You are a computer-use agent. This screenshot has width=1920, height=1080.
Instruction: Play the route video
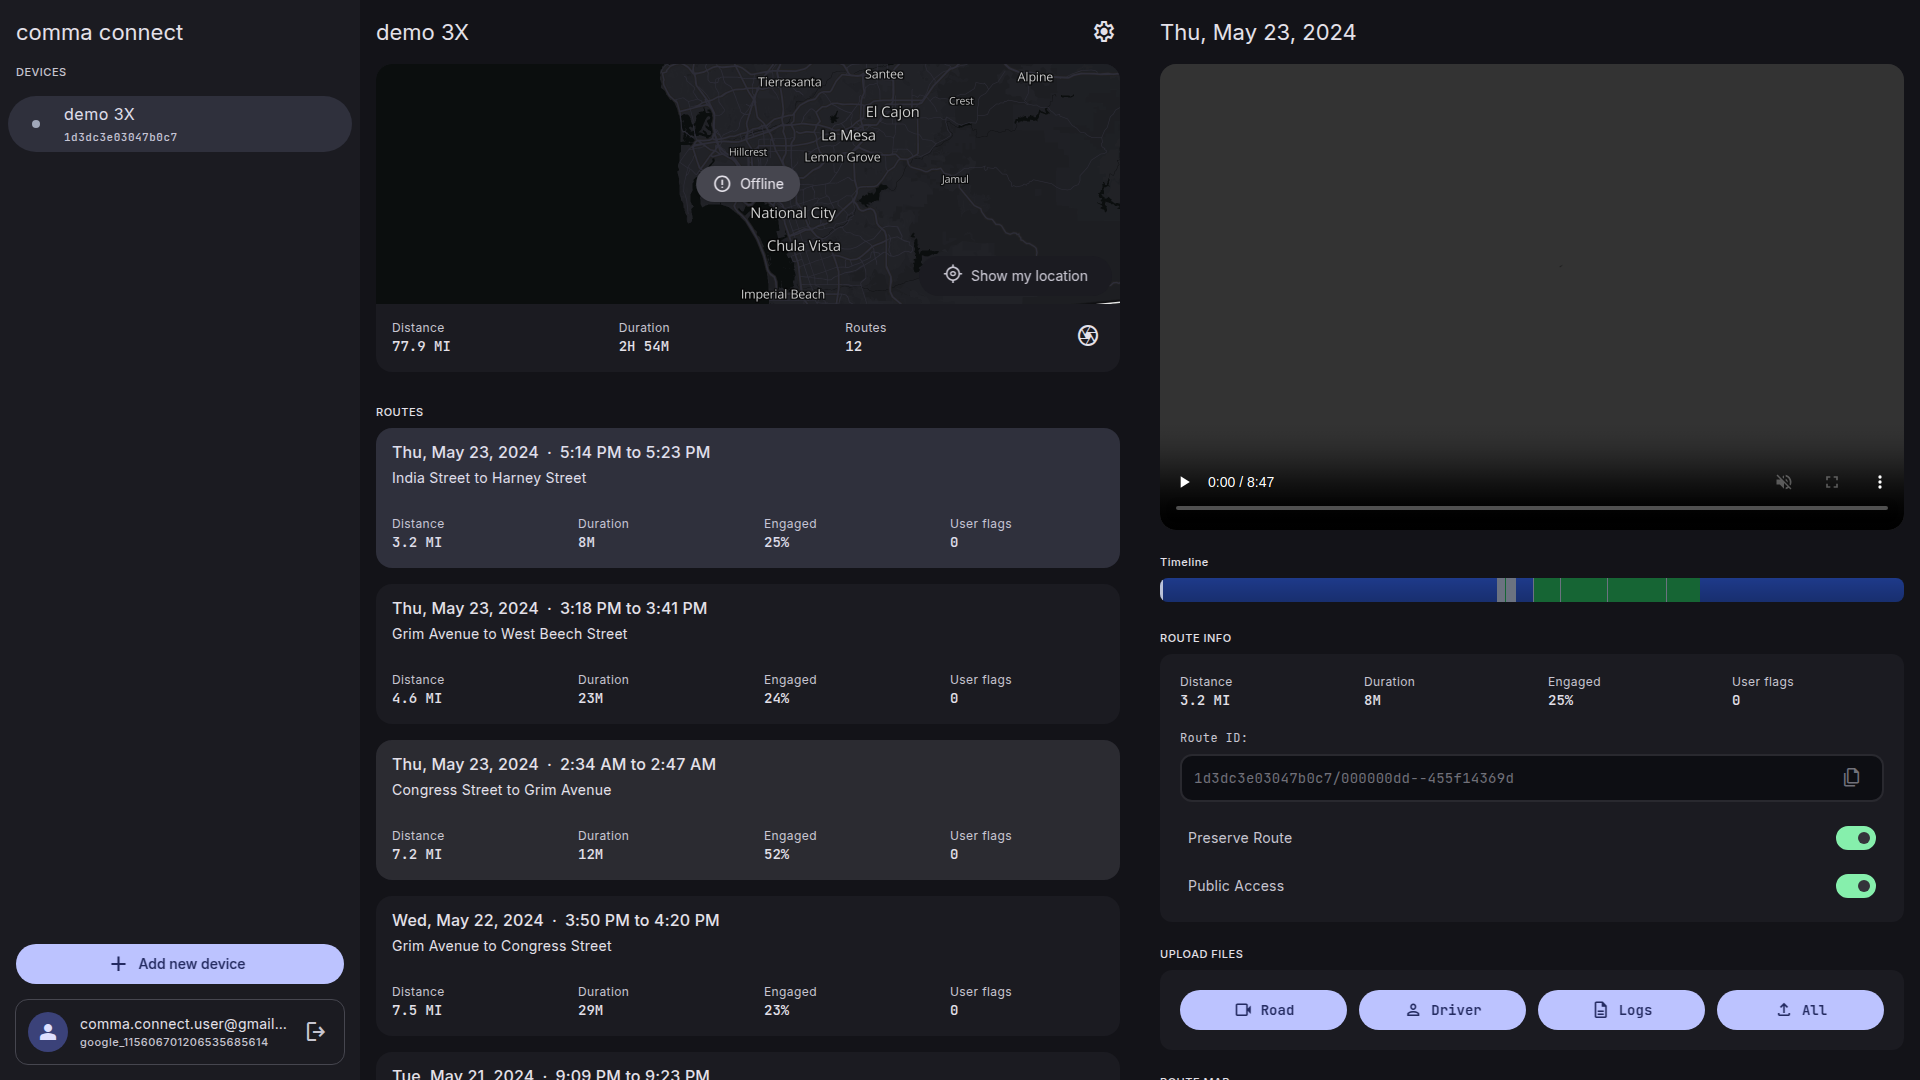[x=1185, y=482]
